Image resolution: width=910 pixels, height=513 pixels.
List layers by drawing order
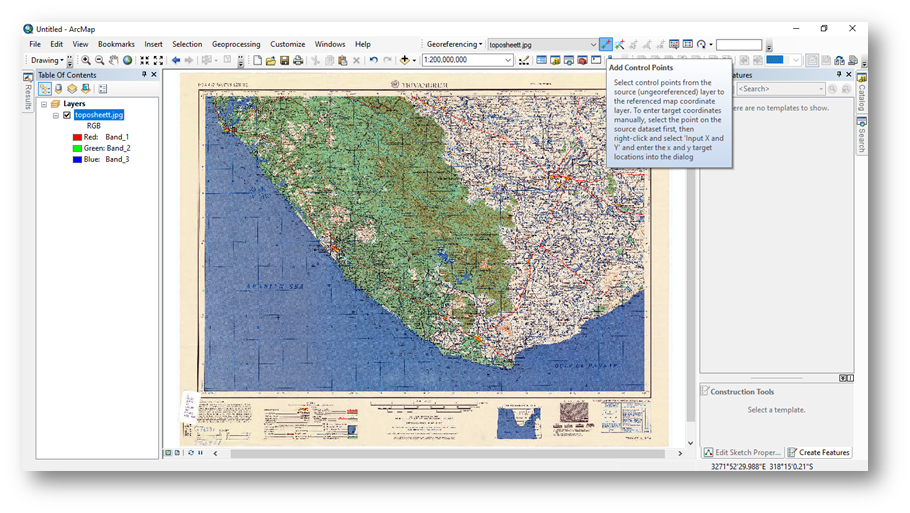coord(45,89)
